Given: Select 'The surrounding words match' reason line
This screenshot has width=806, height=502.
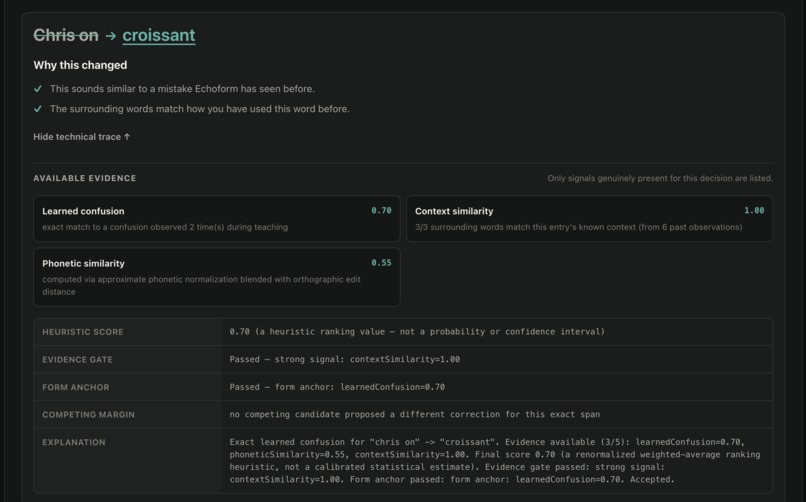Looking at the screenshot, I should [x=199, y=109].
